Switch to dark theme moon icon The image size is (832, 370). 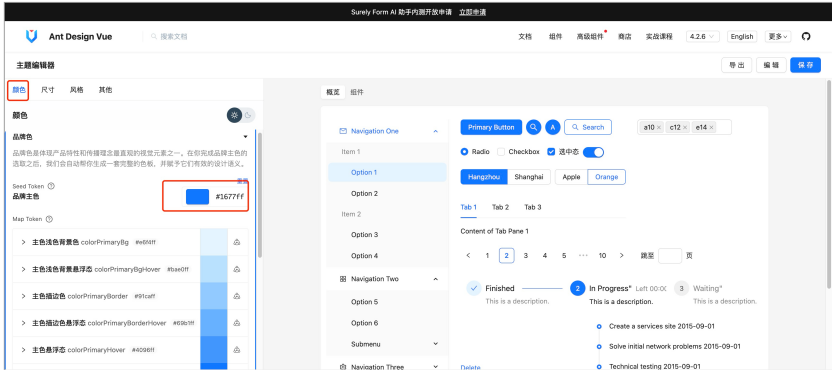click(x=248, y=115)
